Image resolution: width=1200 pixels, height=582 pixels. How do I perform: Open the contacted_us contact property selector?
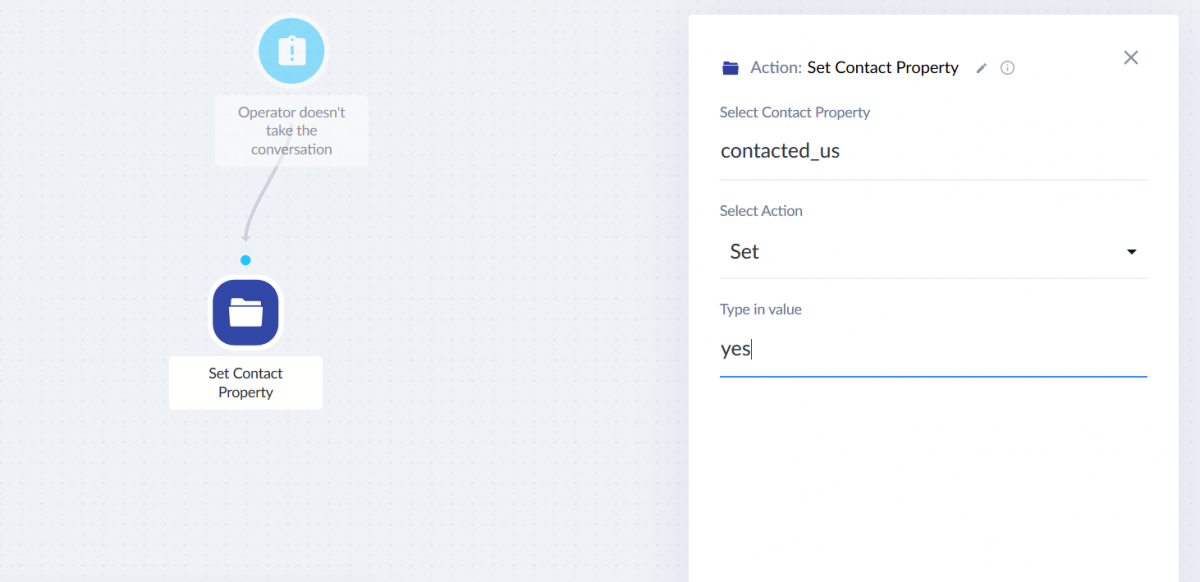point(933,152)
